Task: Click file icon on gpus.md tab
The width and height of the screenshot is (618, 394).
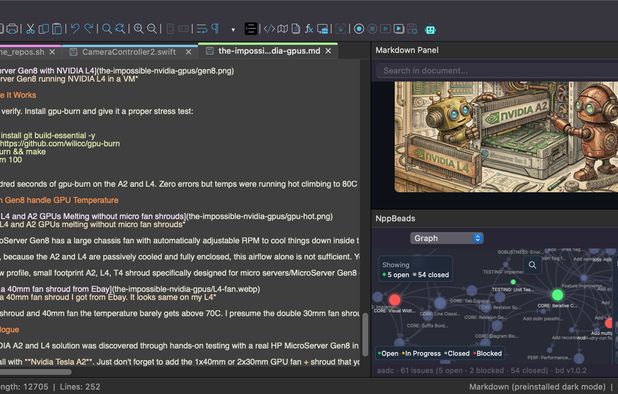Action: 210,51
